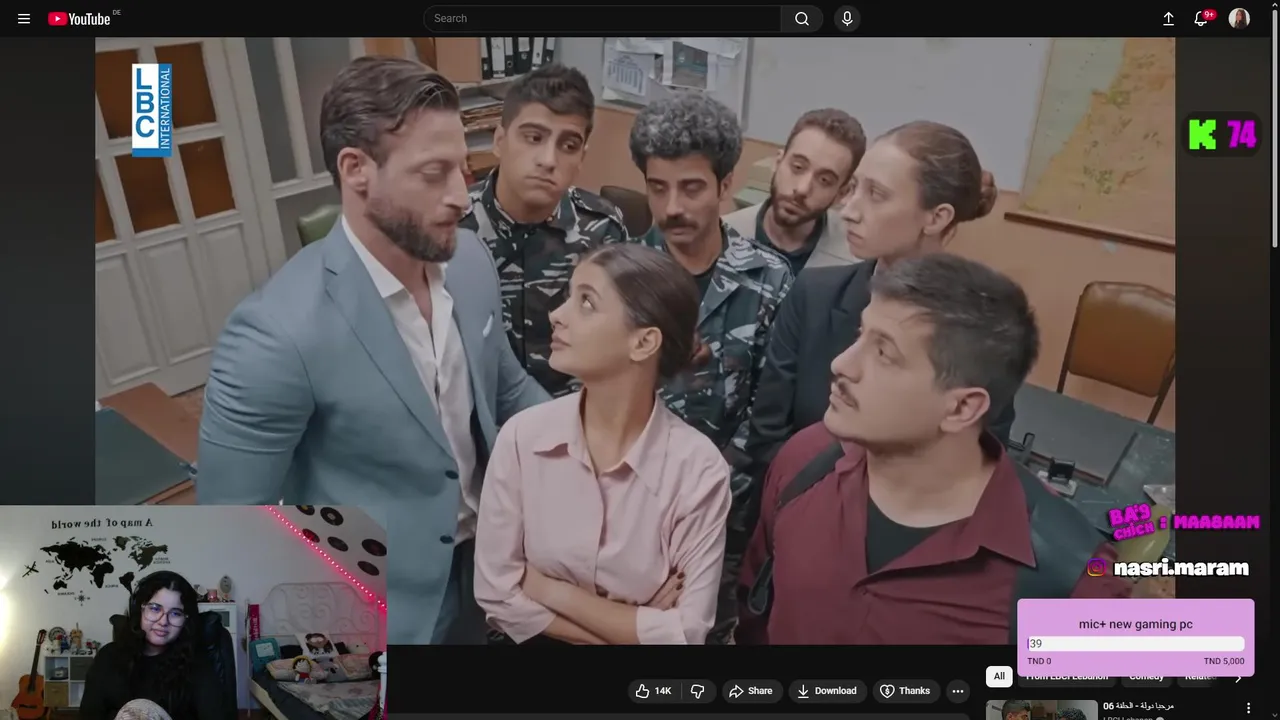Download this video
Viewport: 1280px width, 720px height.
click(x=827, y=691)
